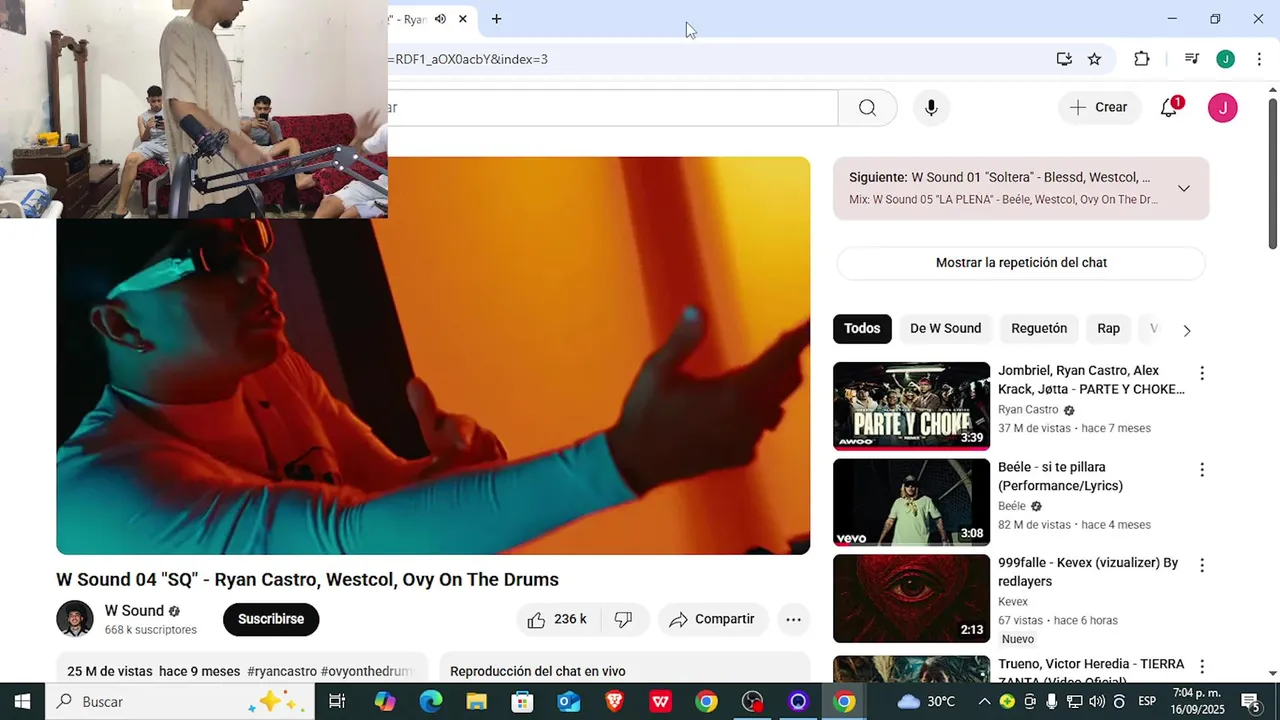Open options menu for Beéle si te pillara

(x=1202, y=470)
